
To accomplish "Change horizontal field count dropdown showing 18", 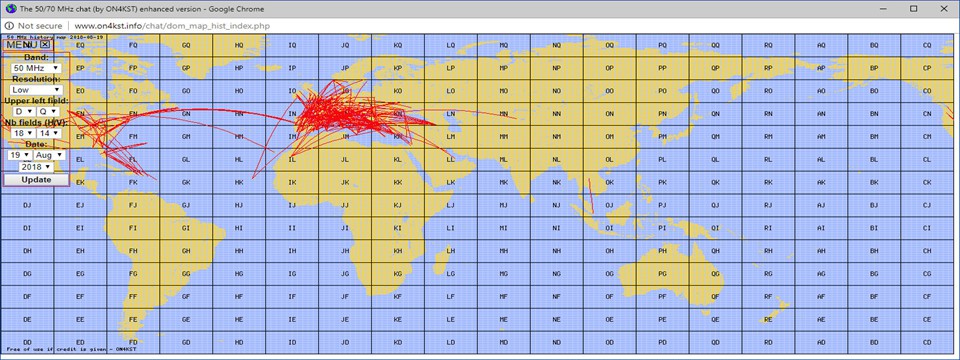I will 23,133.
